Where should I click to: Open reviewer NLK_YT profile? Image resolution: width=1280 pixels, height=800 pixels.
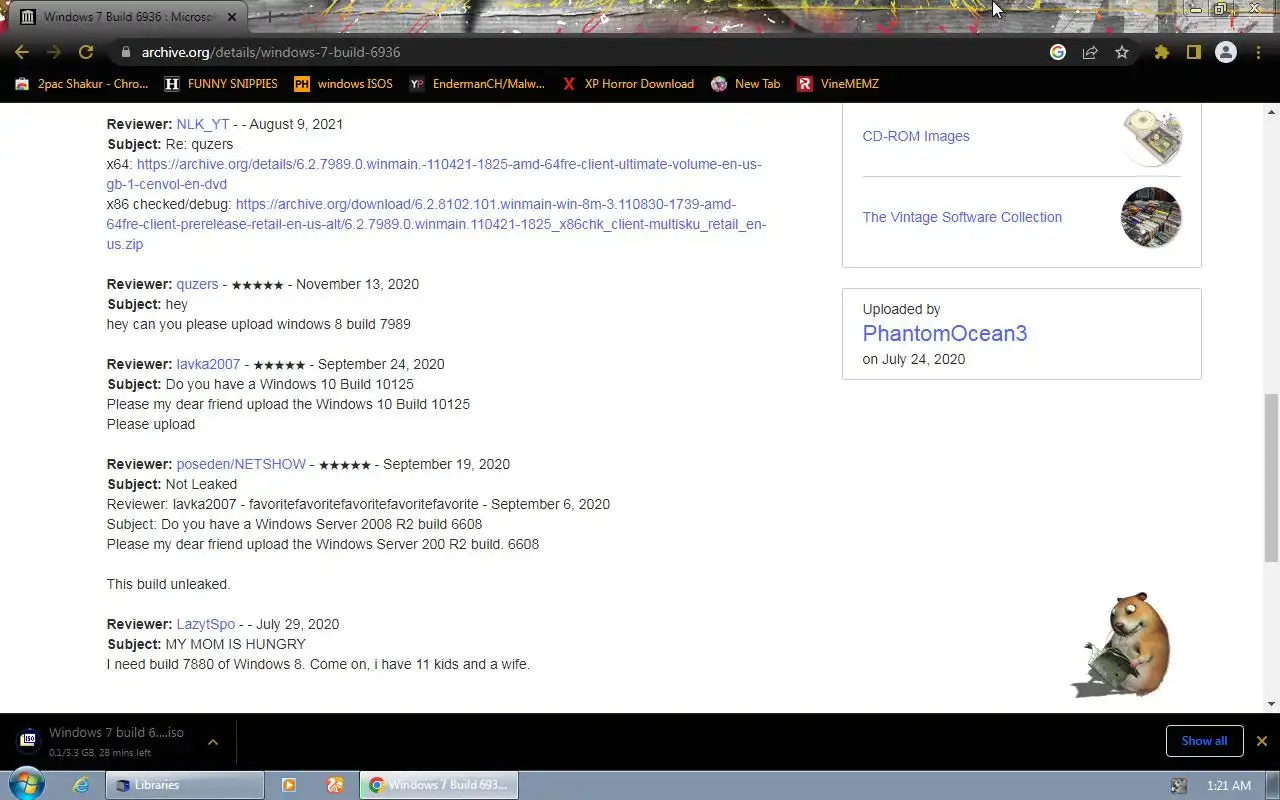(x=203, y=124)
